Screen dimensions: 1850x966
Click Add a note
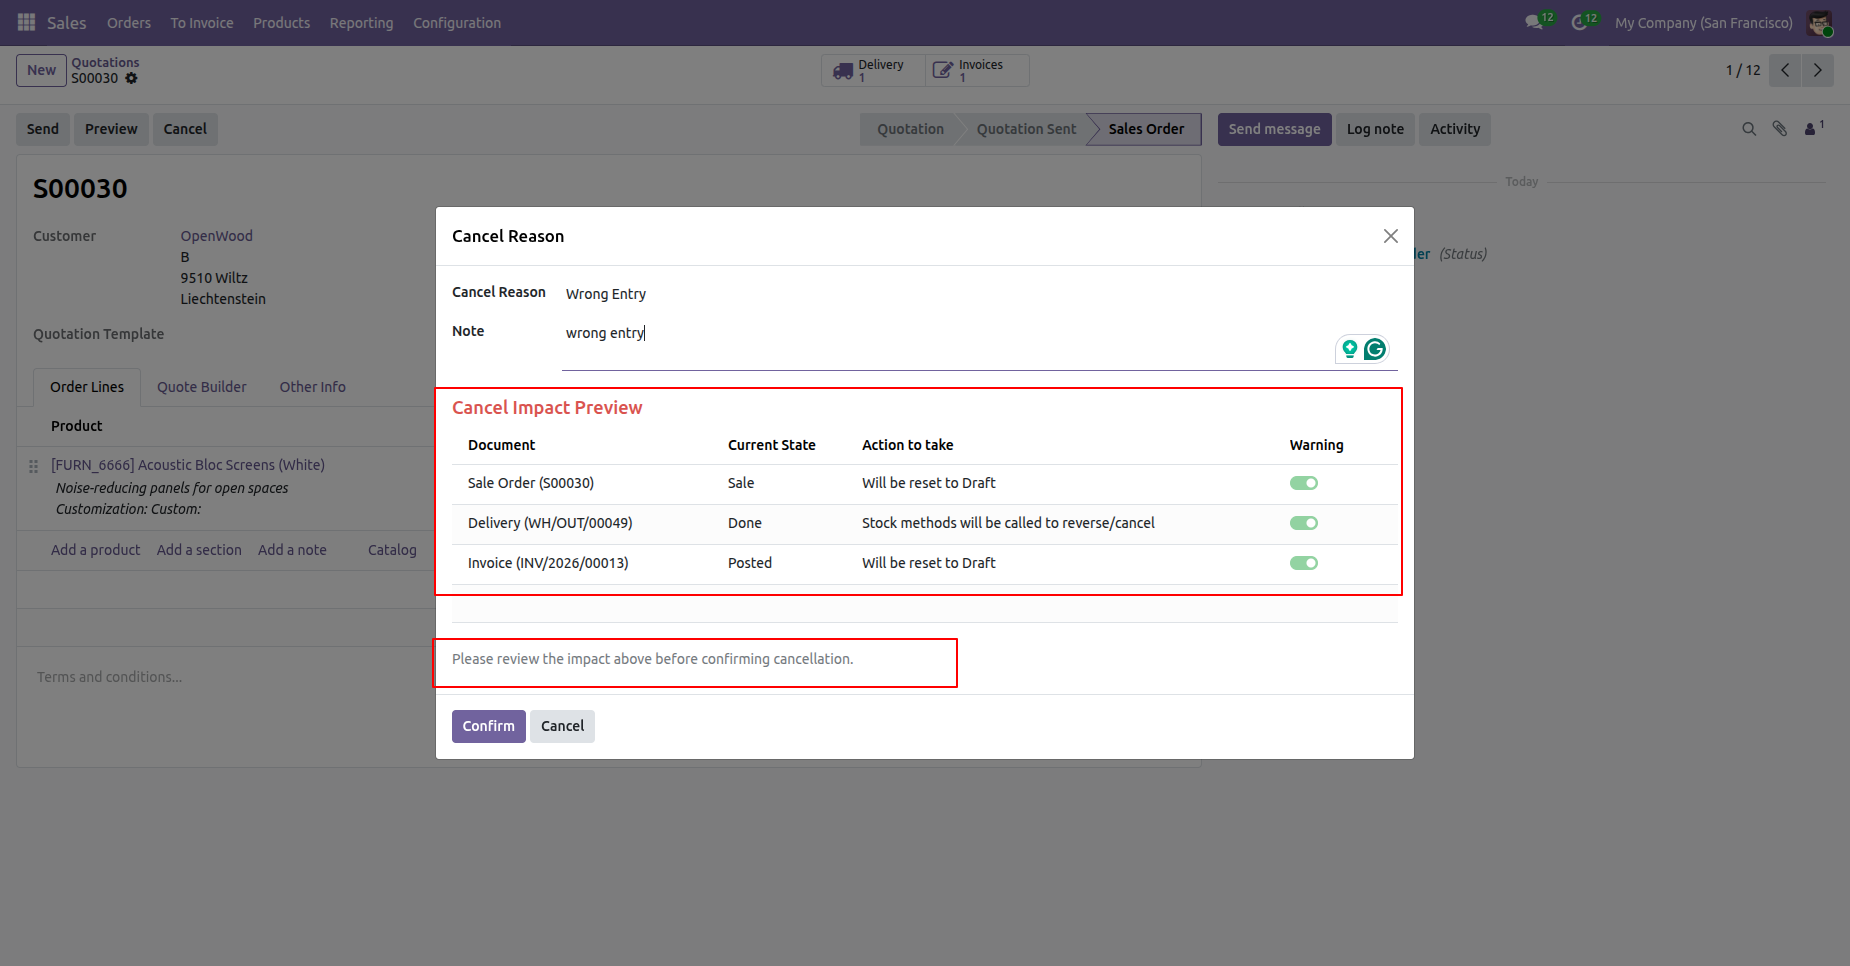[x=292, y=550]
